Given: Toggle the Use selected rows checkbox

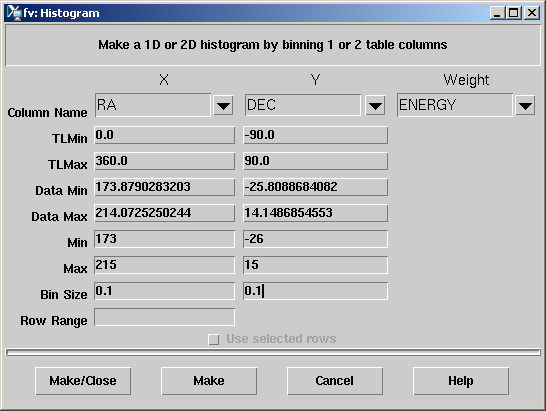Looking at the screenshot, I should pos(213,339).
